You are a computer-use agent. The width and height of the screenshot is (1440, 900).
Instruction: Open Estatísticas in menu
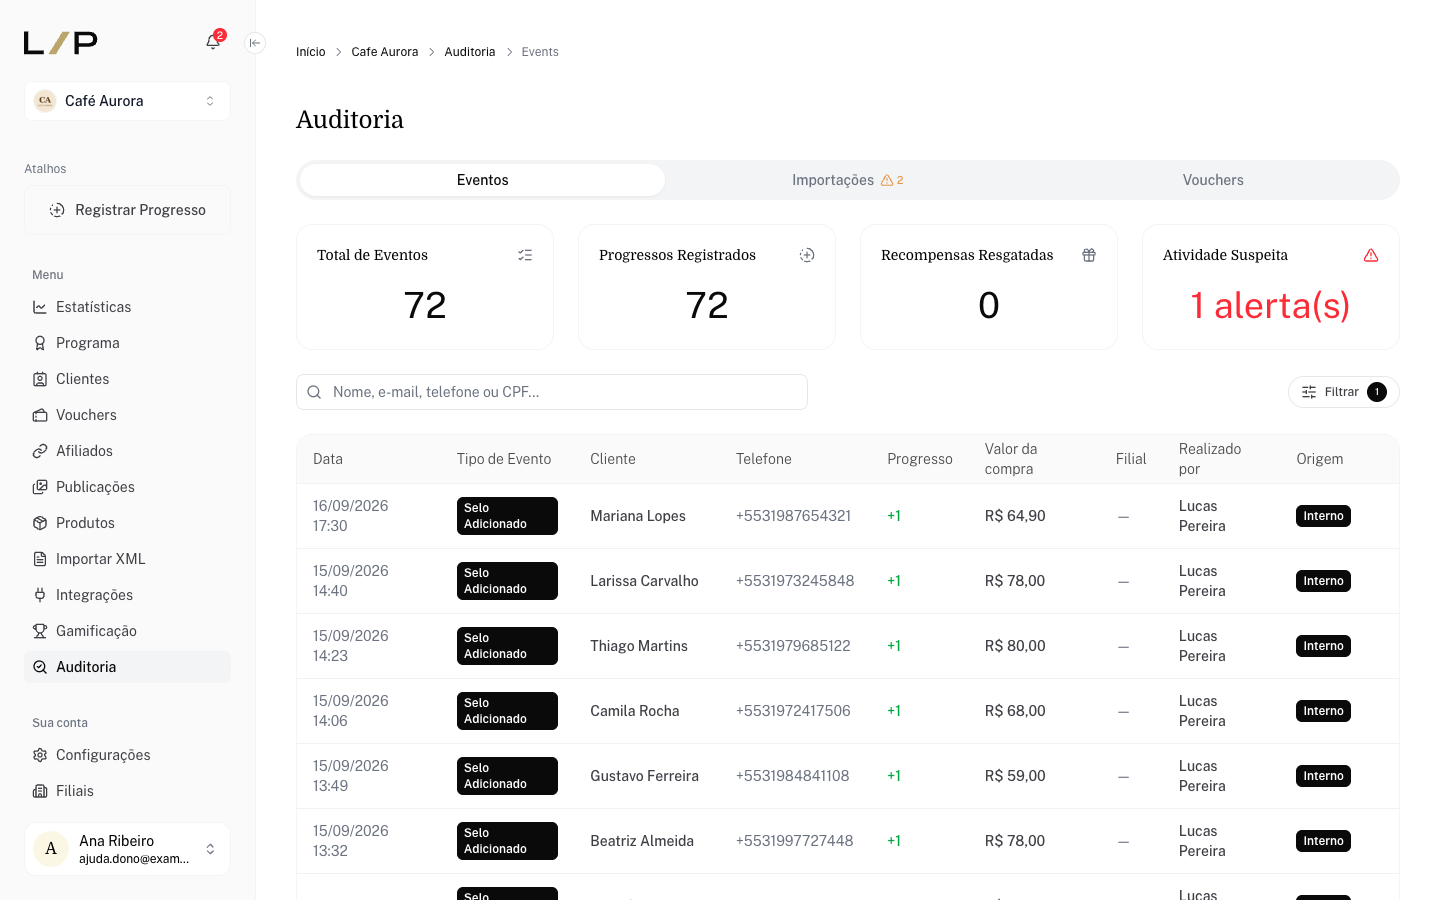[127, 307]
